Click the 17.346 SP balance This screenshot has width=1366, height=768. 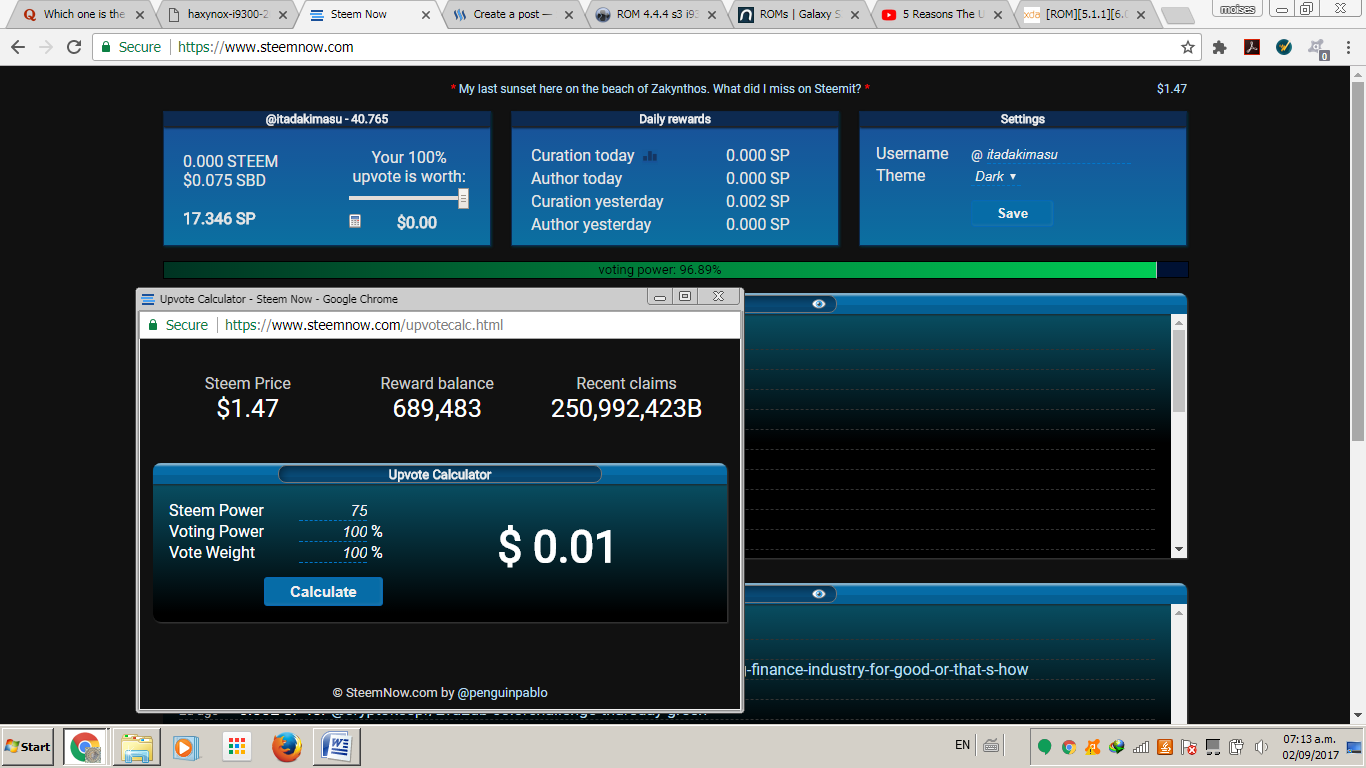click(x=219, y=218)
